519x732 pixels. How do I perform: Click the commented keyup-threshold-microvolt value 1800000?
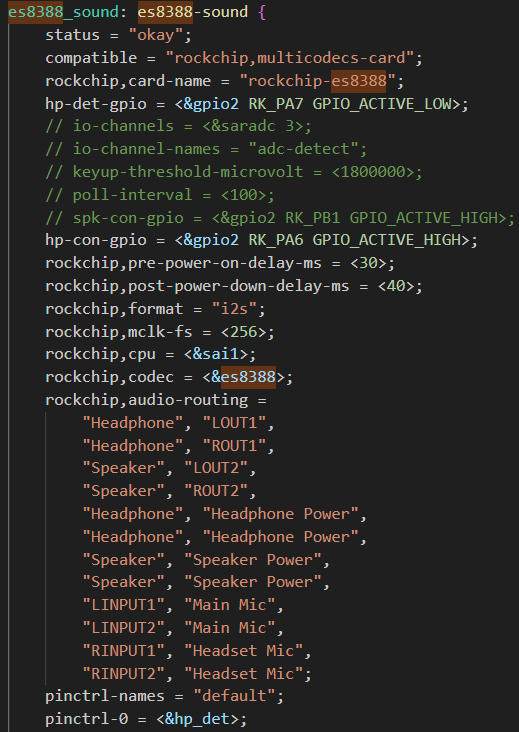click(x=372, y=172)
